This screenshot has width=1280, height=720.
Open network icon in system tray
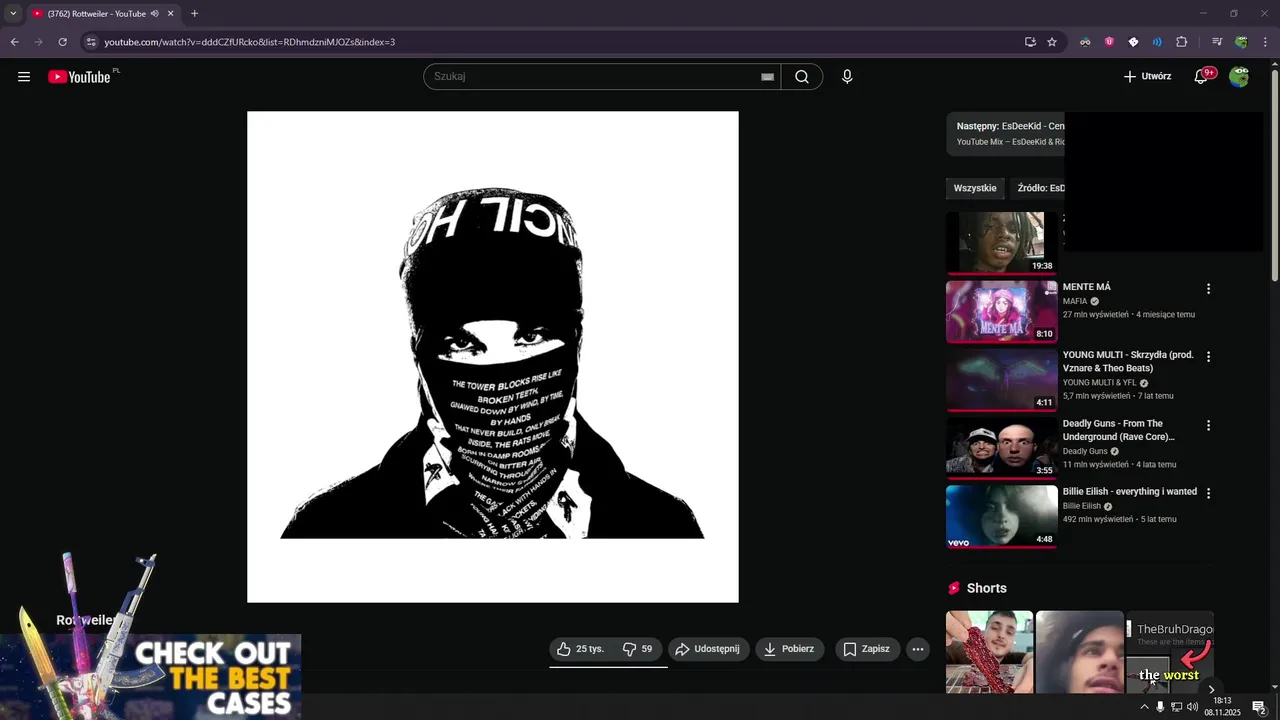[1176, 707]
